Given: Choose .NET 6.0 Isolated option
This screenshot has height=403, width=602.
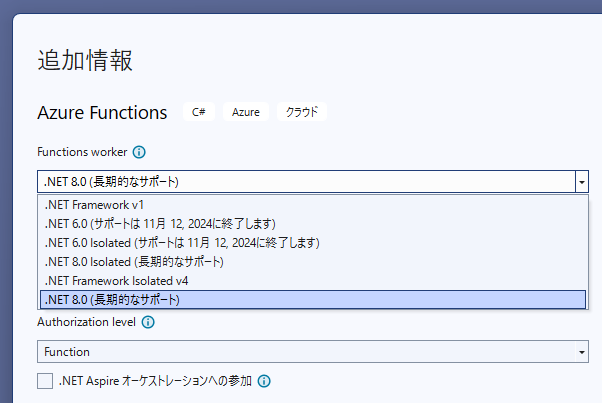Looking at the screenshot, I should click(x=313, y=243).
